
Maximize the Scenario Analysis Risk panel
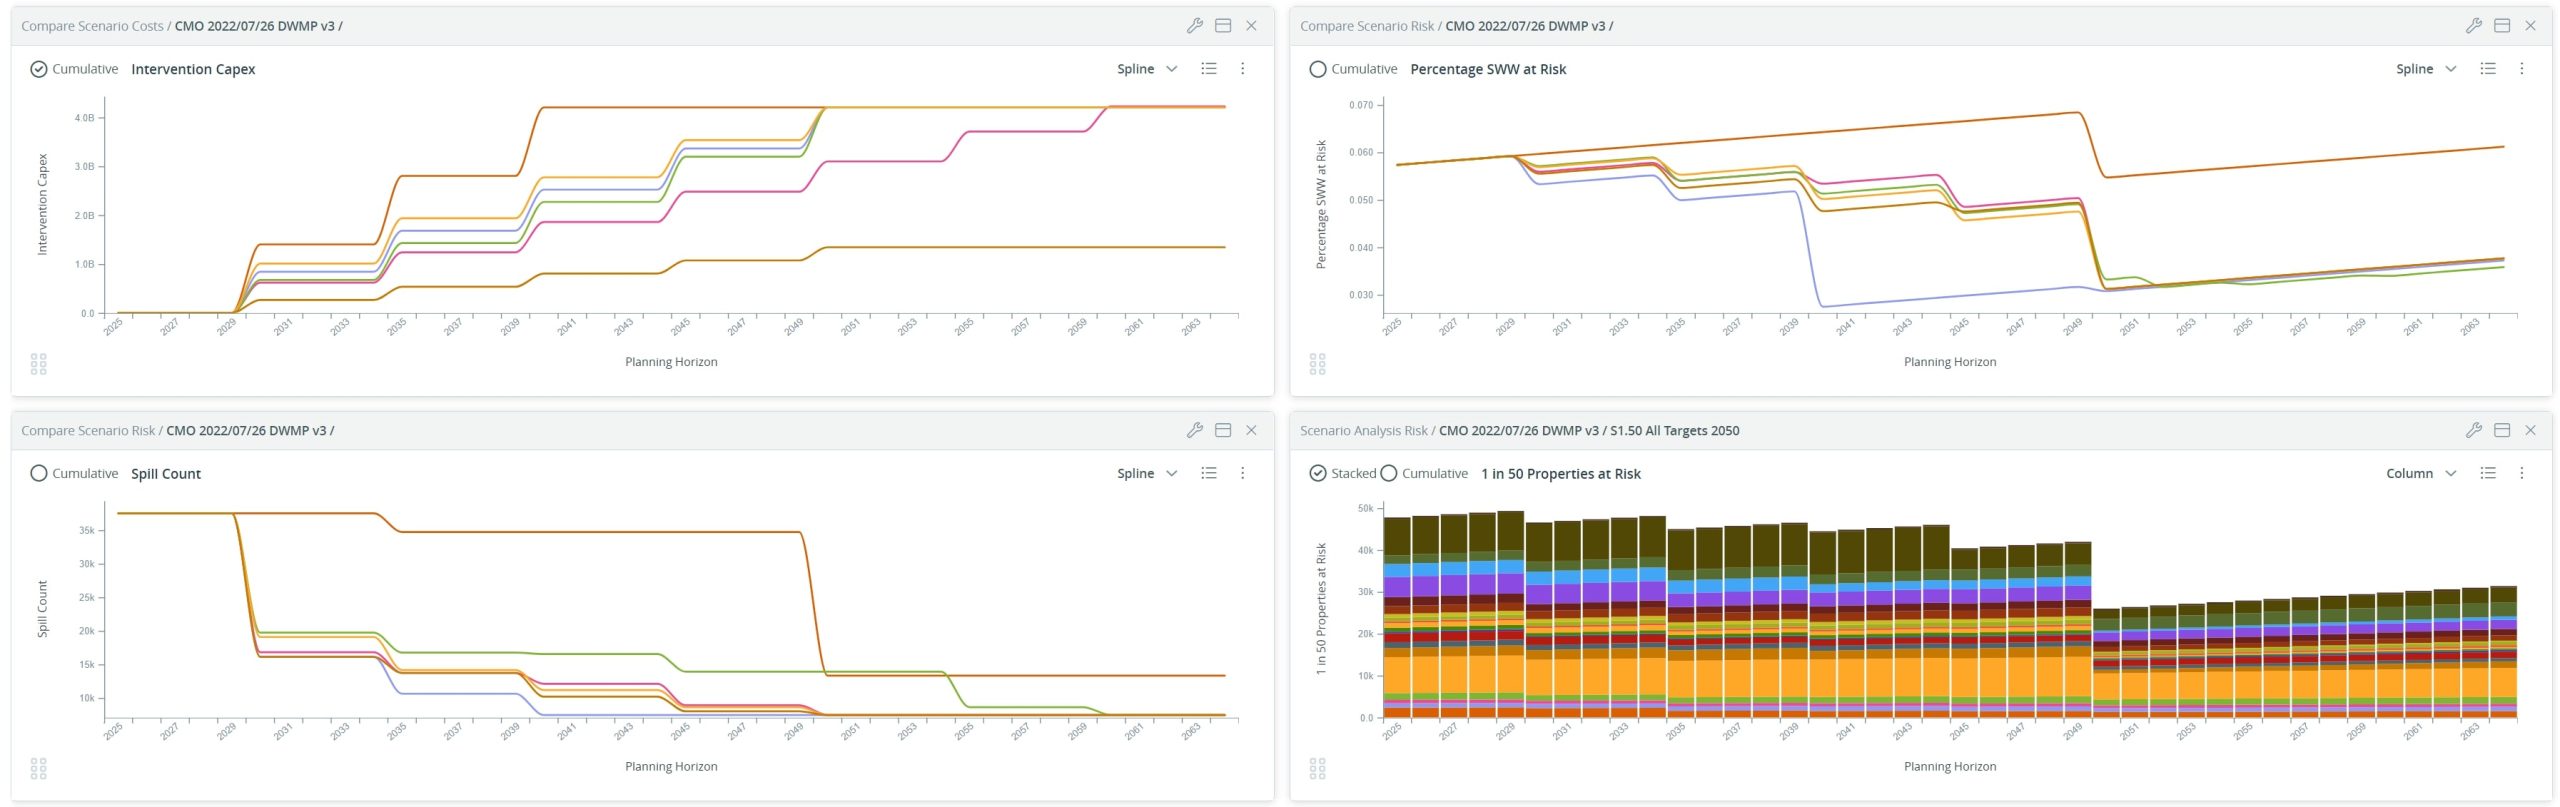pos(2502,430)
